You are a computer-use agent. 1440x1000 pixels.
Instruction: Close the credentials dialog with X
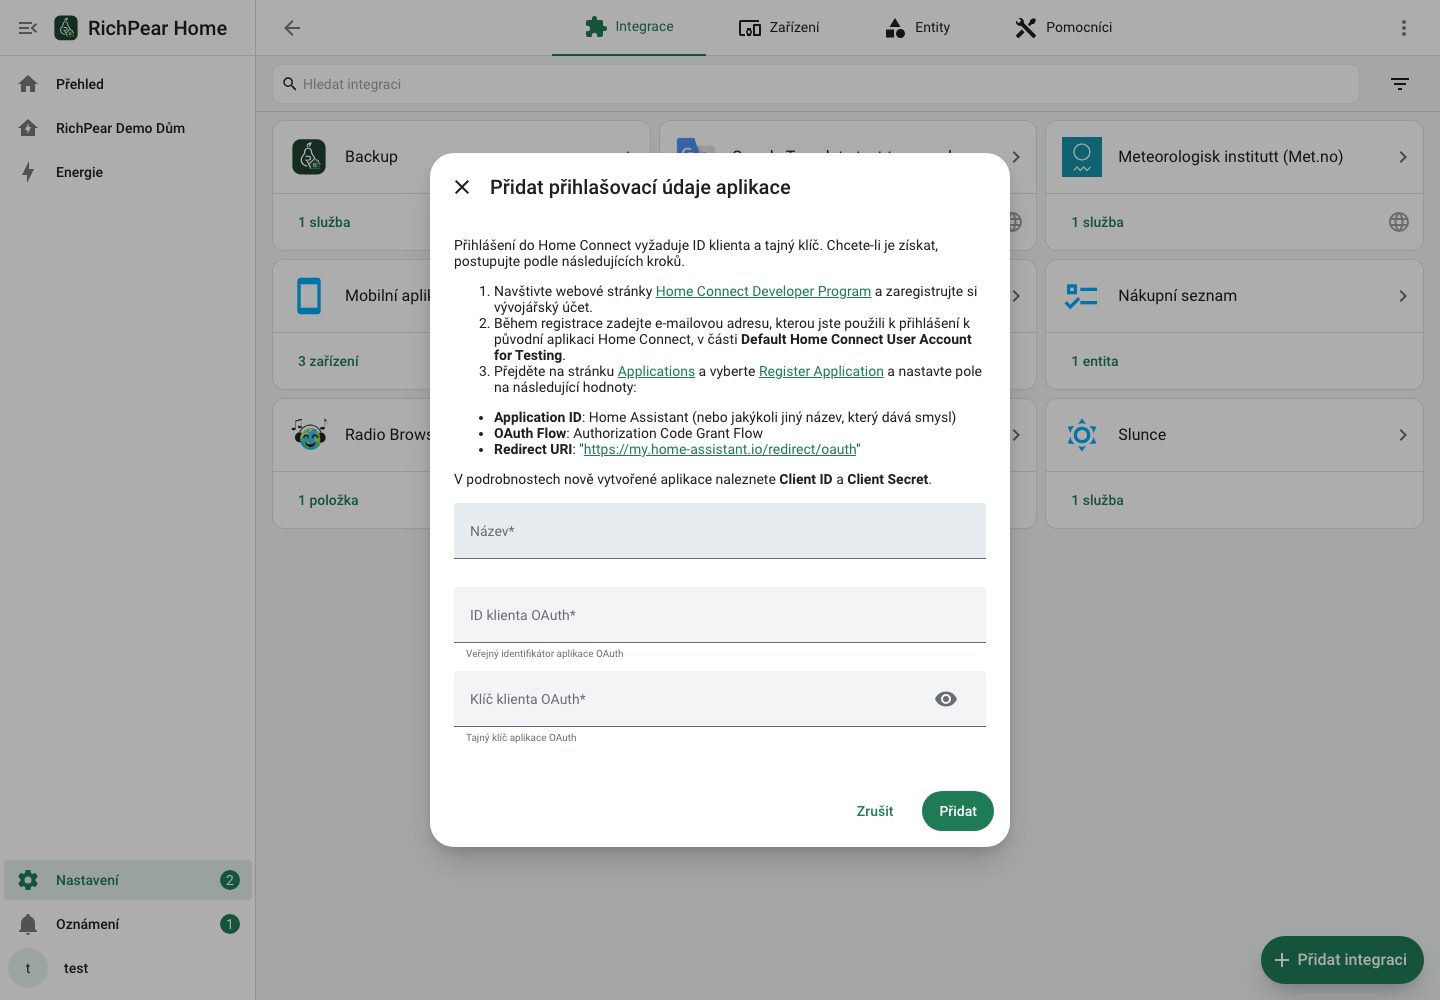tap(462, 187)
